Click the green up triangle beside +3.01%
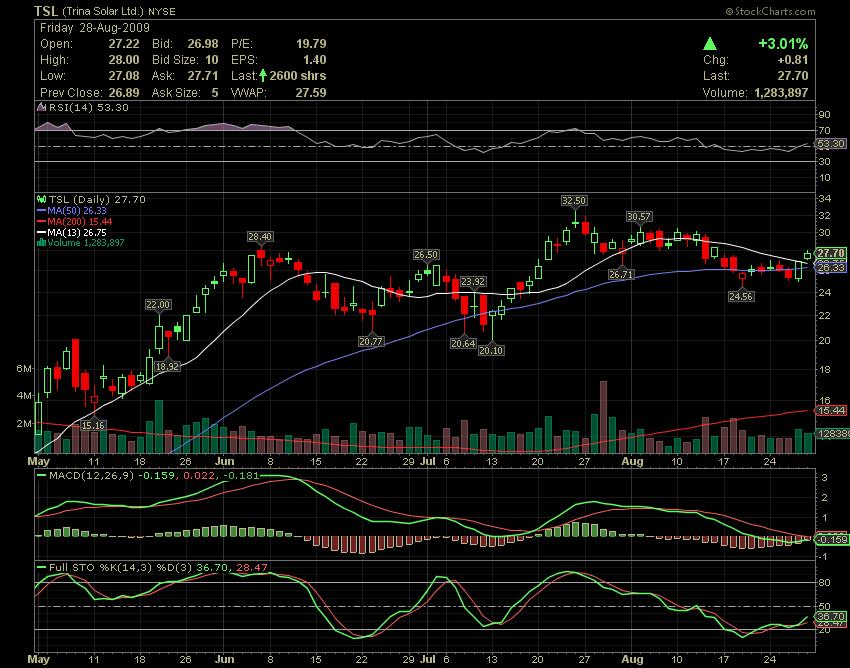The image size is (850, 668). [710, 44]
